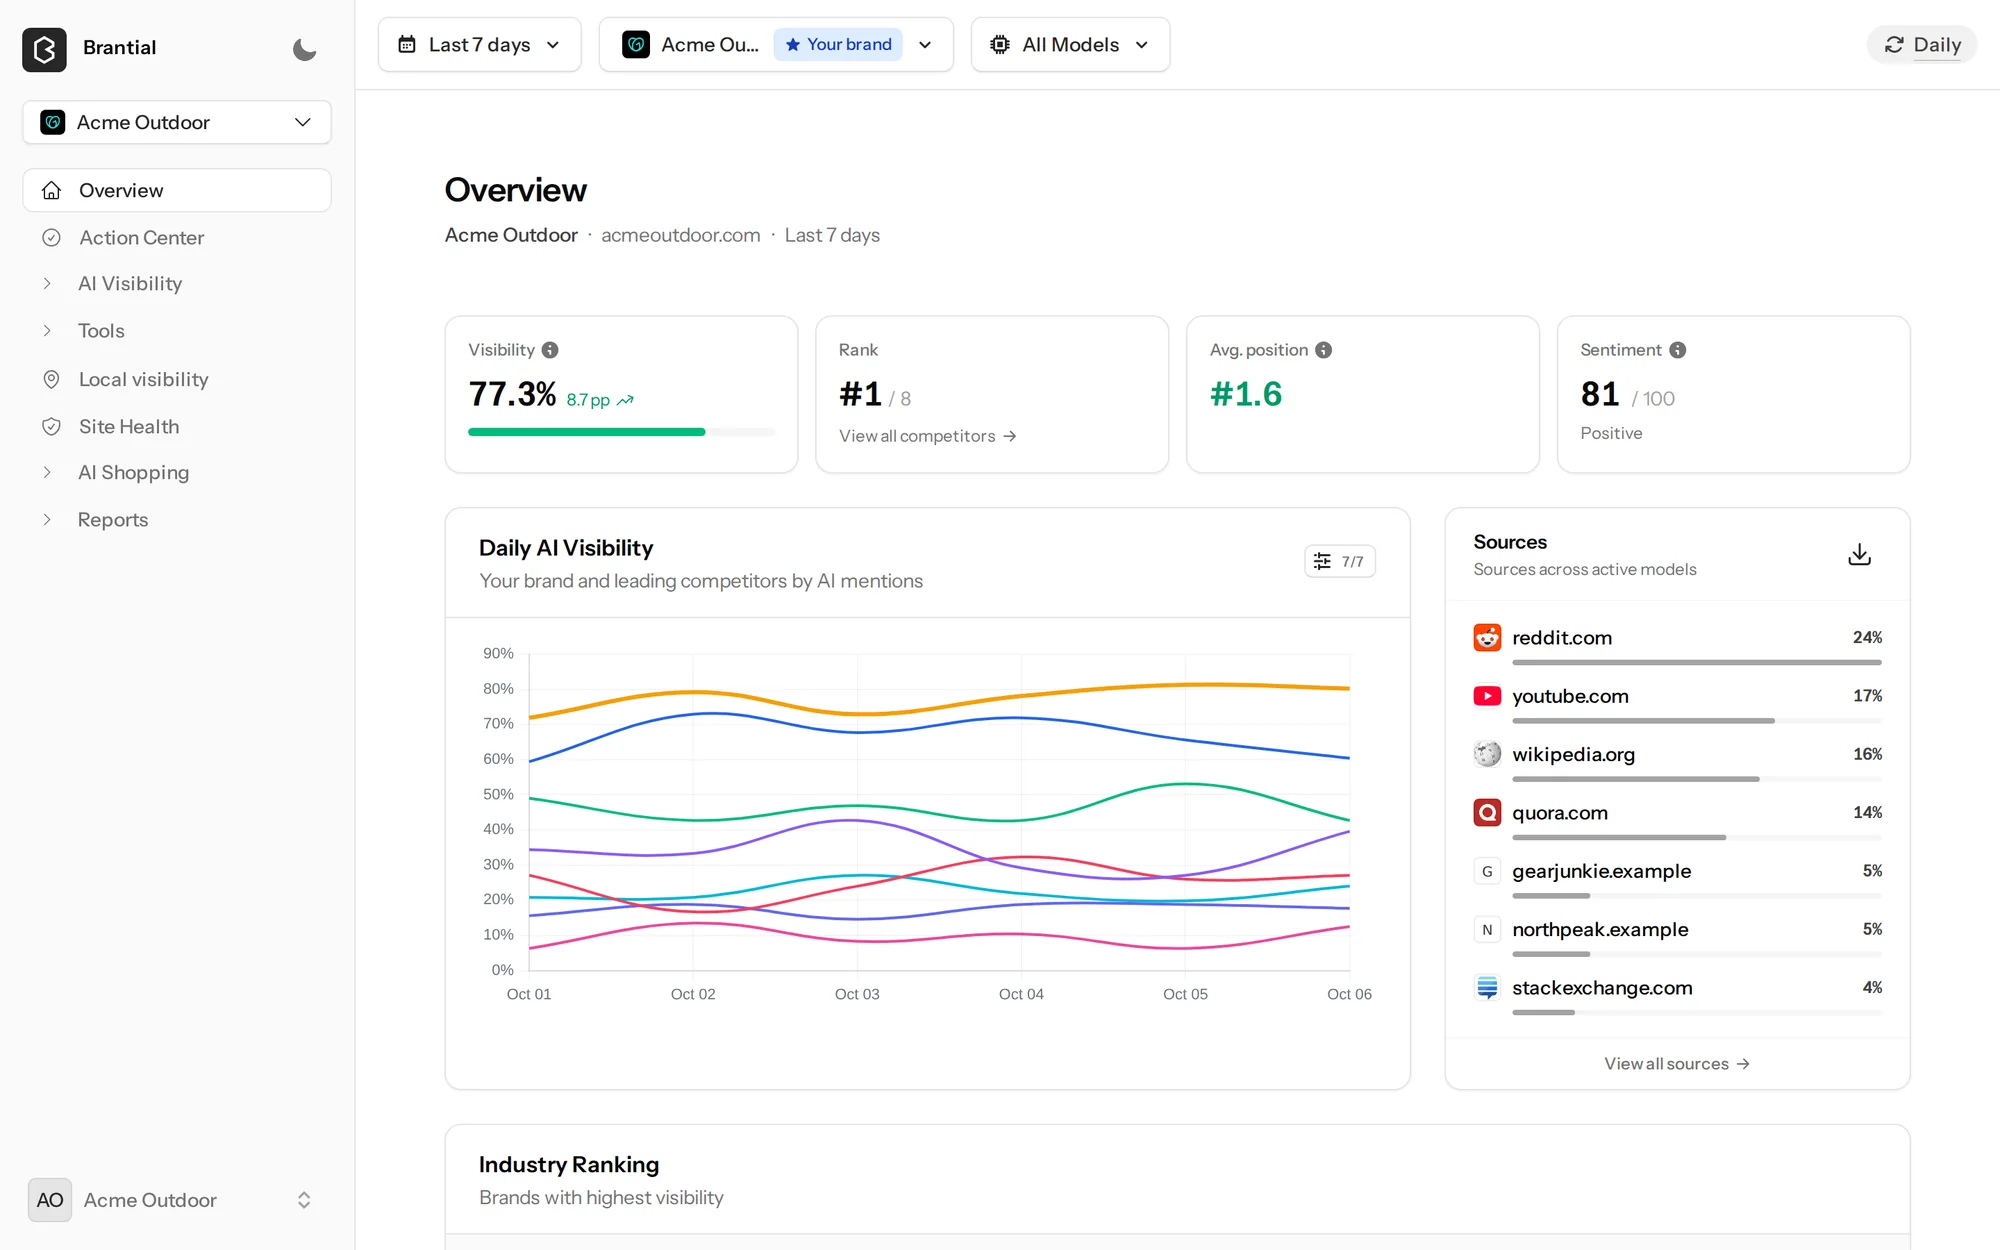Image resolution: width=2000 pixels, height=1250 pixels.
Task: Click the Visibility info icon
Action: pos(550,350)
